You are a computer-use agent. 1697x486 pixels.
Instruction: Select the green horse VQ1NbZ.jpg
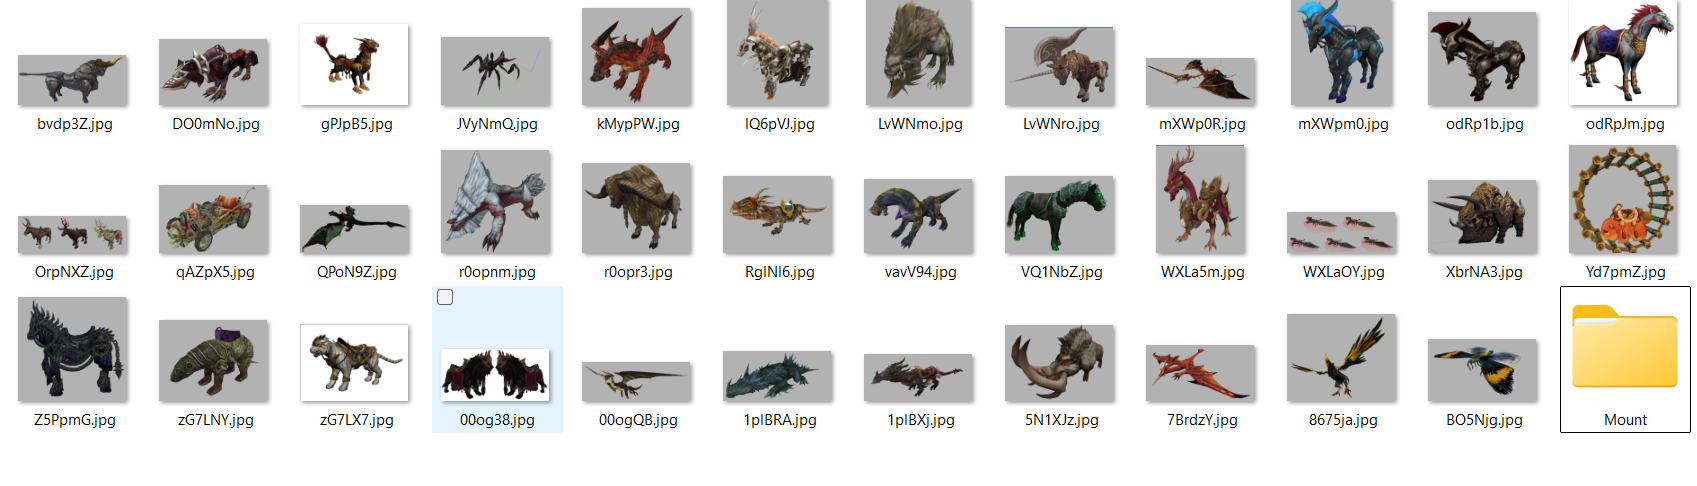click(x=1060, y=215)
